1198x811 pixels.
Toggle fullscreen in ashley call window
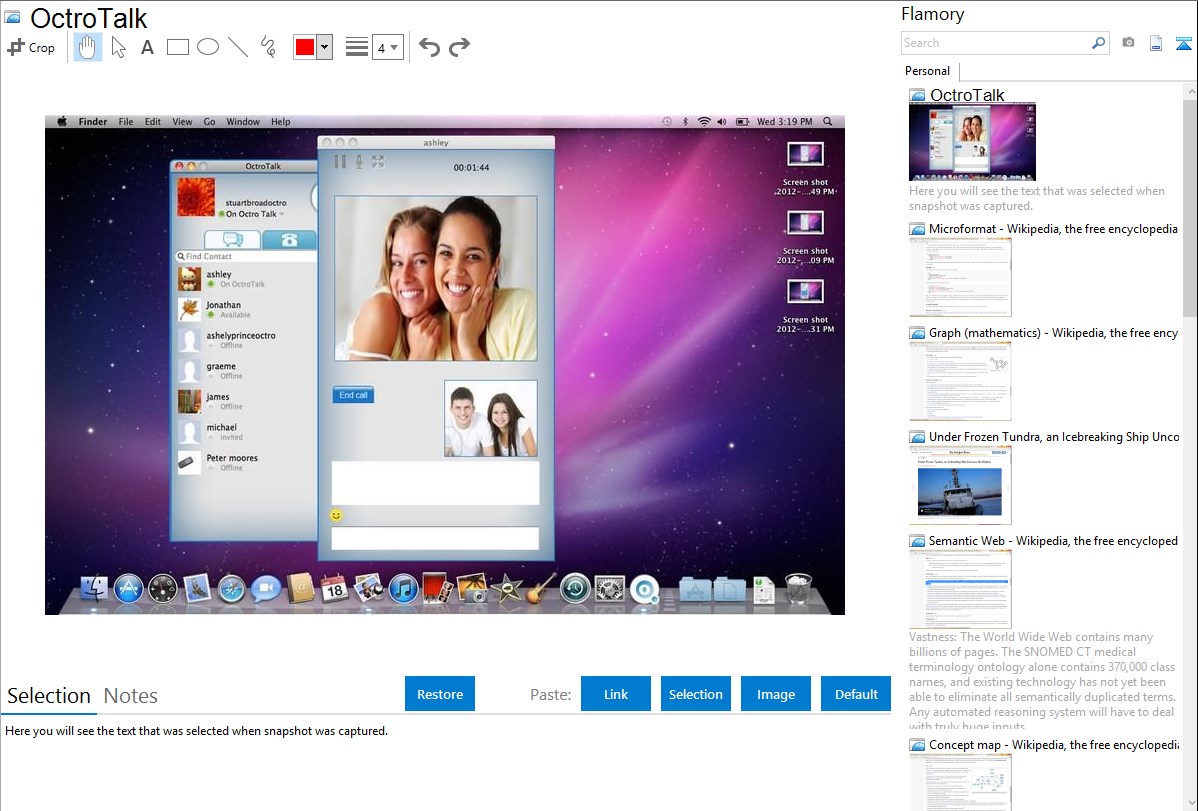(378, 161)
